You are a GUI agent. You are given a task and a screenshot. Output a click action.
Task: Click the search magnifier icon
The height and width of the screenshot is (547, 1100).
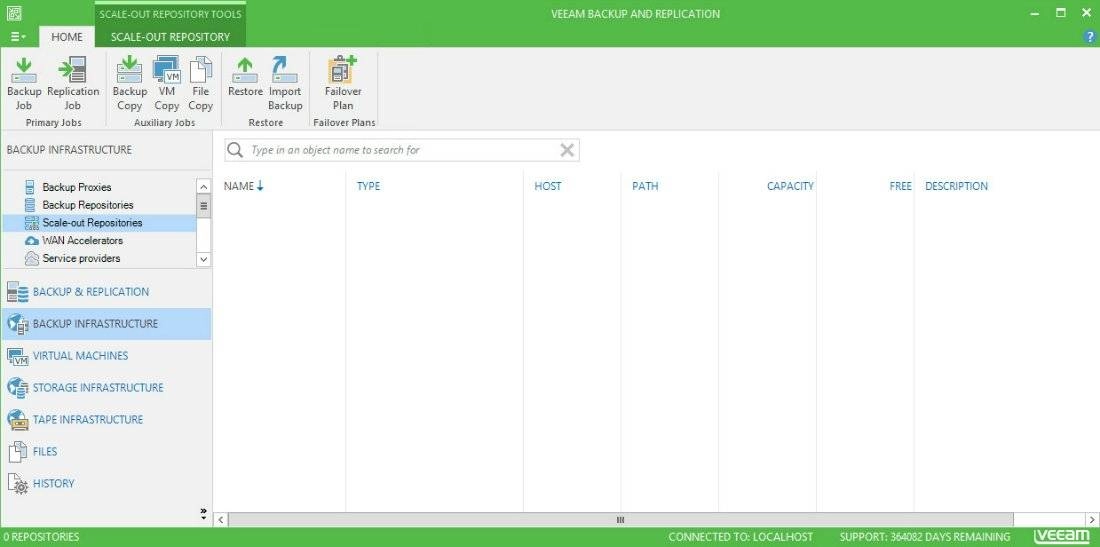pyautogui.click(x=236, y=149)
